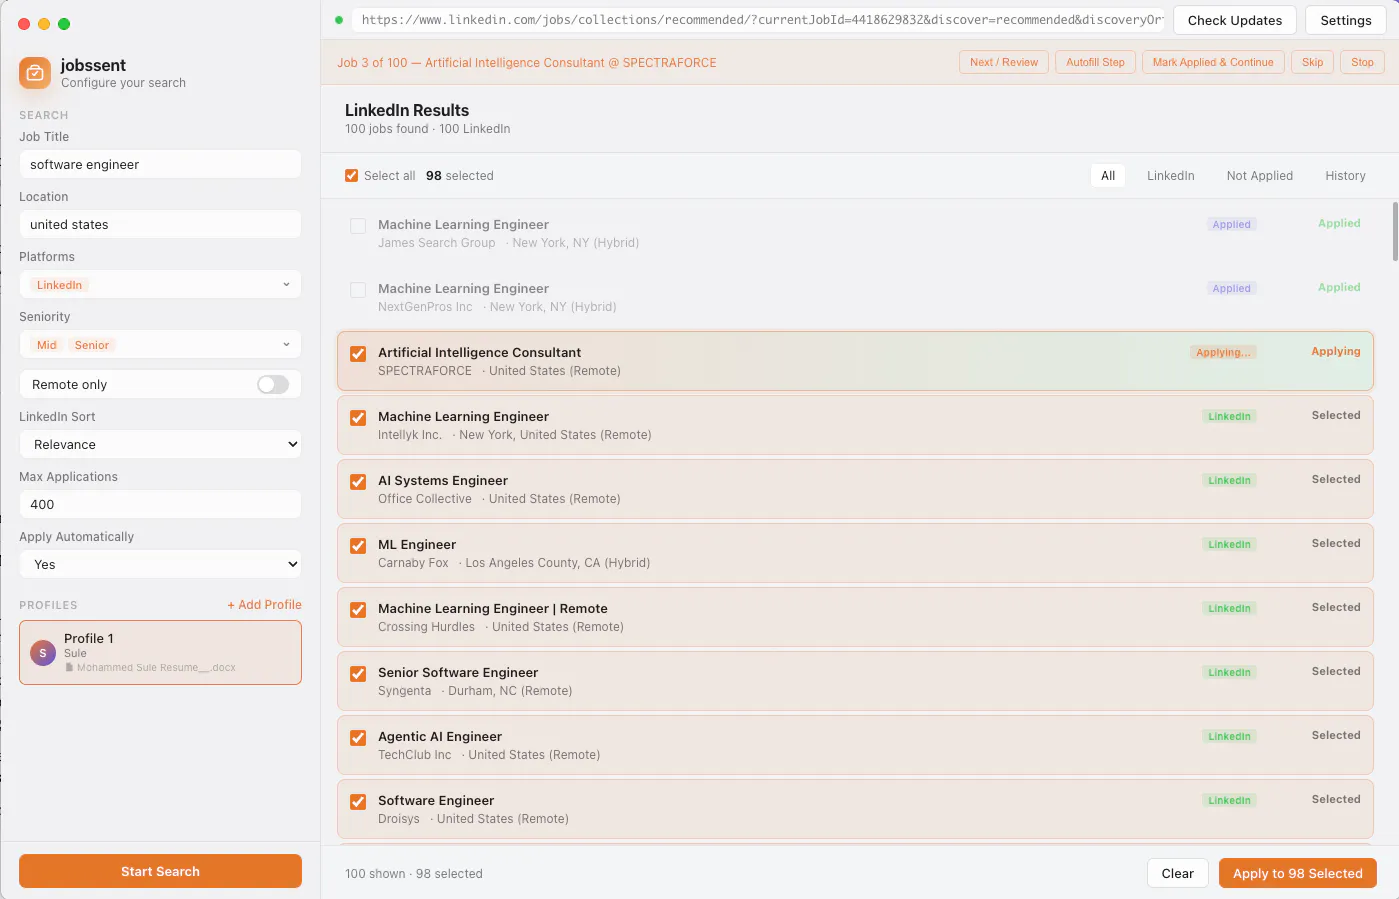The height and width of the screenshot is (899, 1399).
Task: Click the Artificial Intelligence Consultant job title
Action: (x=479, y=352)
